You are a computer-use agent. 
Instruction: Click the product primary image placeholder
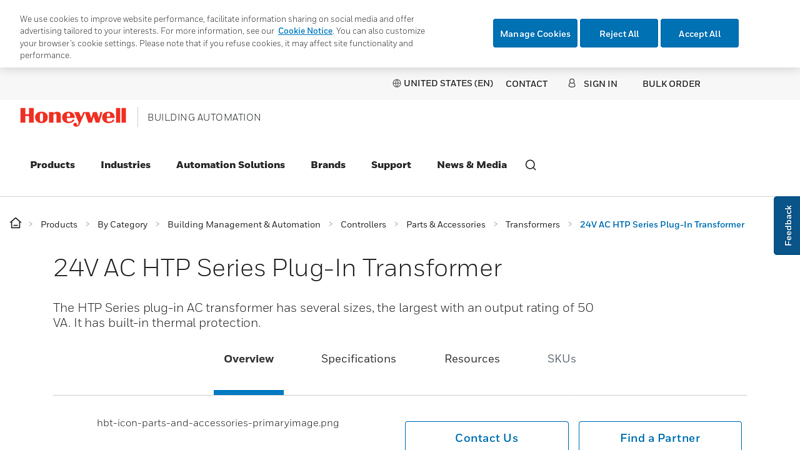(x=218, y=423)
